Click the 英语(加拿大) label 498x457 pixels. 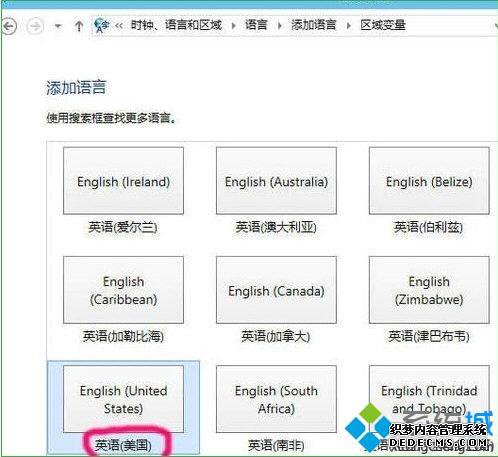(276, 336)
